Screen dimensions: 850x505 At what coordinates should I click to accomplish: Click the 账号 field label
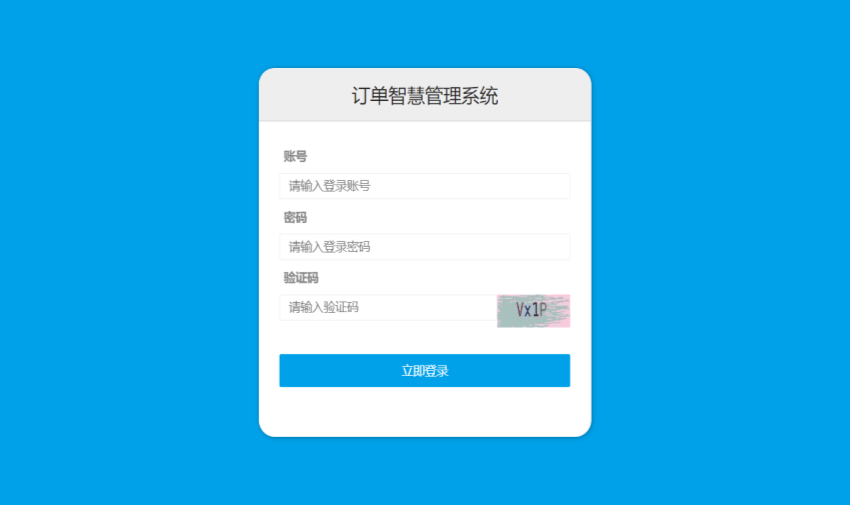coord(295,157)
